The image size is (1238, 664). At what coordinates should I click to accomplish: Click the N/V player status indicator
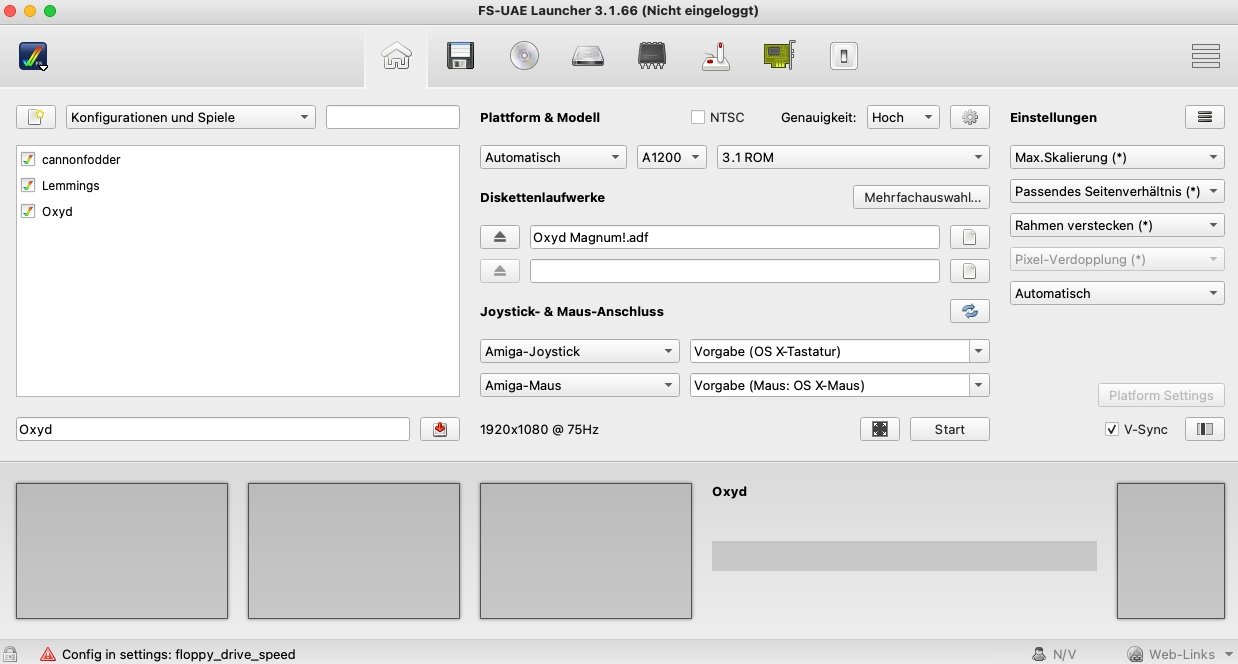click(x=1054, y=654)
